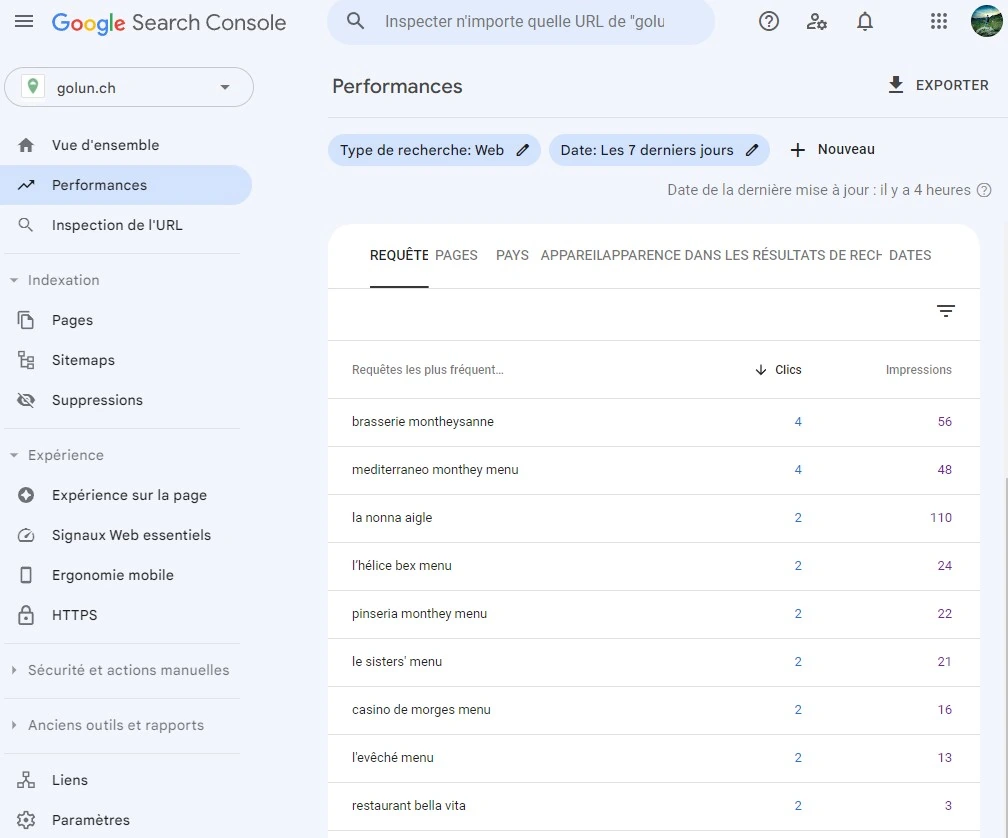Image resolution: width=1008 pixels, height=838 pixels.
Task: Click the Ergonomie mobile phone icon
Action: tap(26, 575)
